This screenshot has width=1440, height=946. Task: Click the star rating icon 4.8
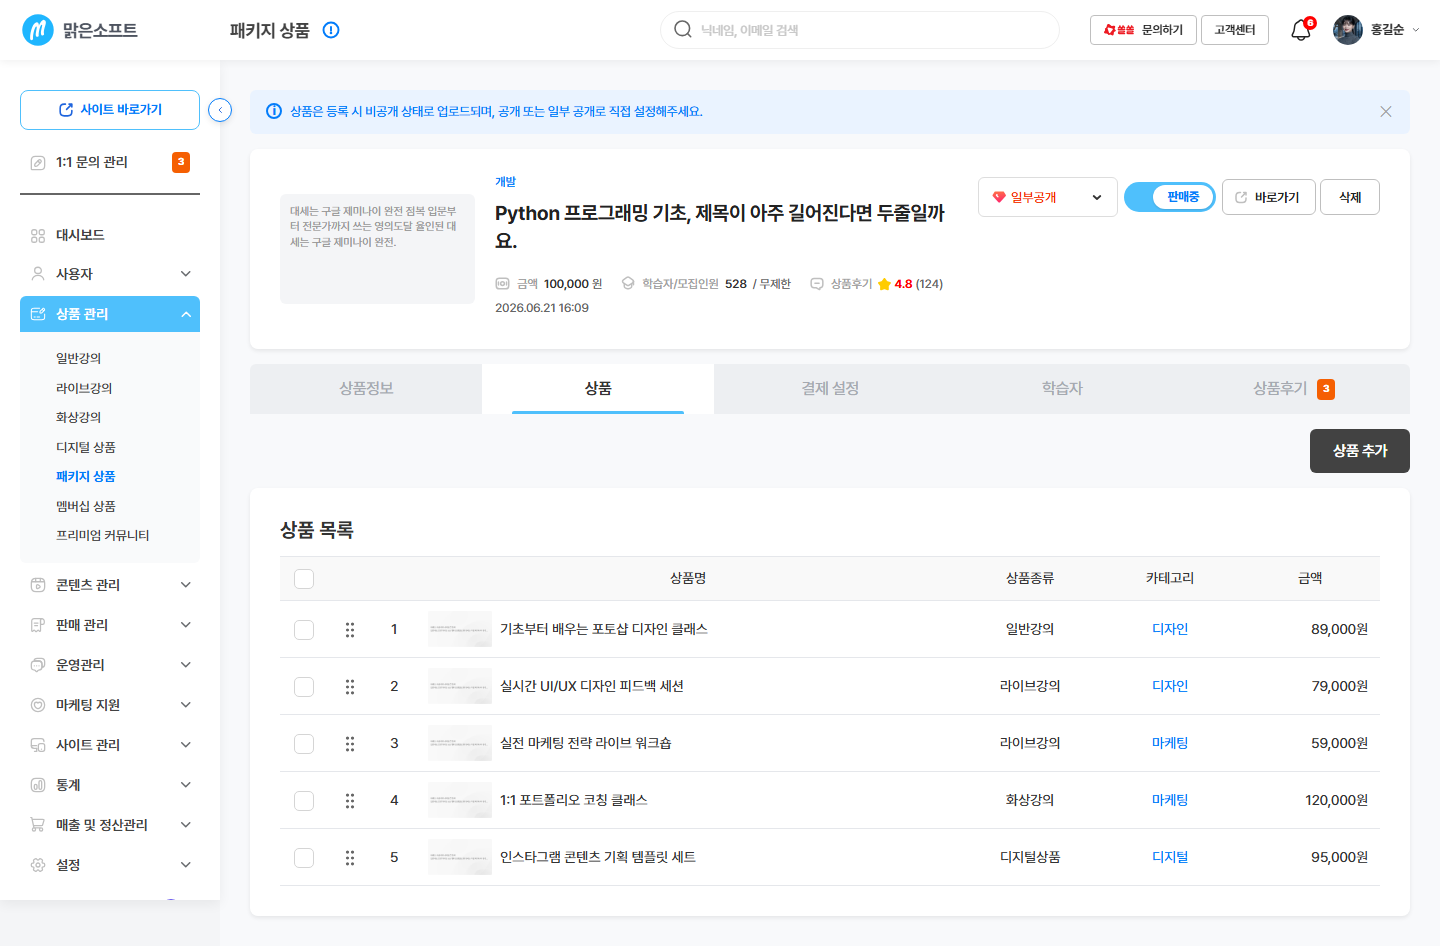coord(884,284)
